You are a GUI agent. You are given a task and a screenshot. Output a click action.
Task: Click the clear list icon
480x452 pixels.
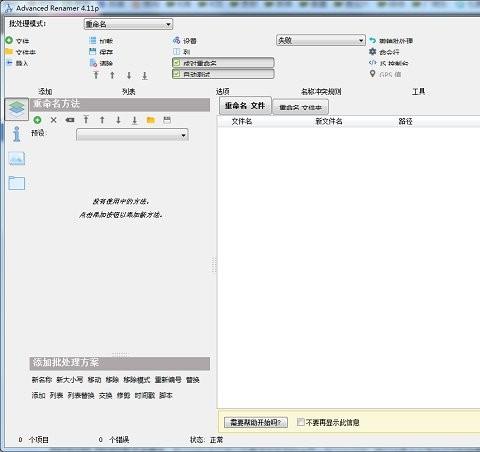(x=93, y=63)
